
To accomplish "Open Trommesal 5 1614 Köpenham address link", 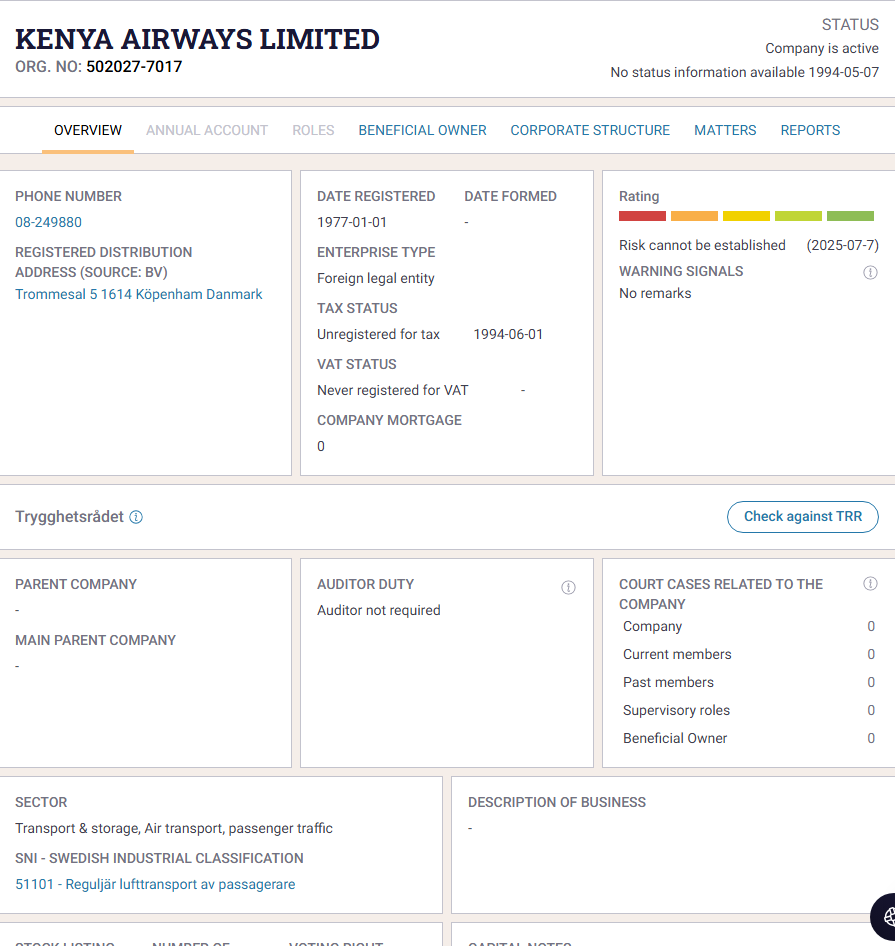I will click(x=139, y=294).
